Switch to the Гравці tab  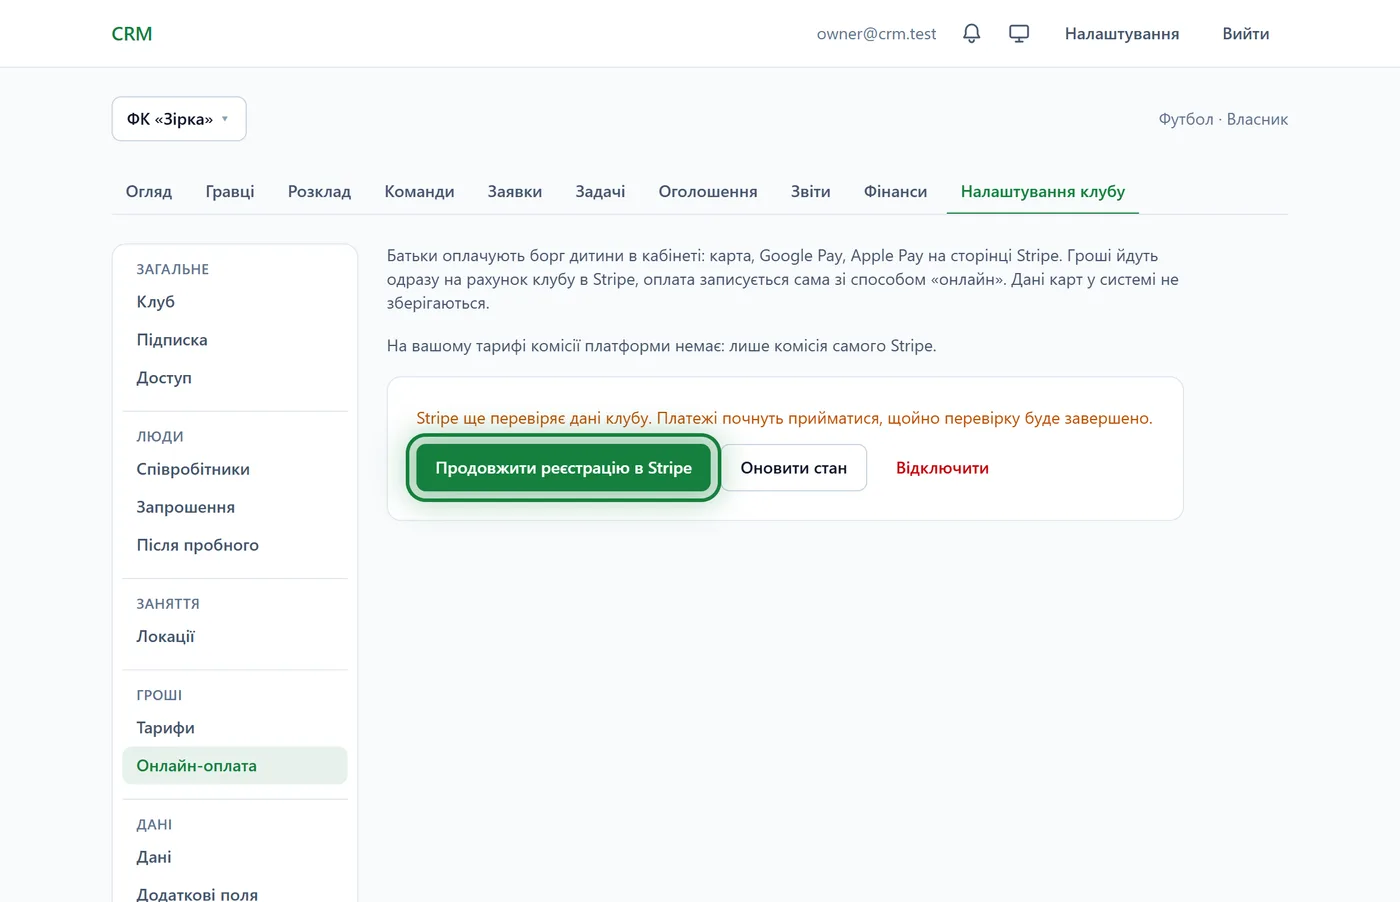tap(230, 191)
